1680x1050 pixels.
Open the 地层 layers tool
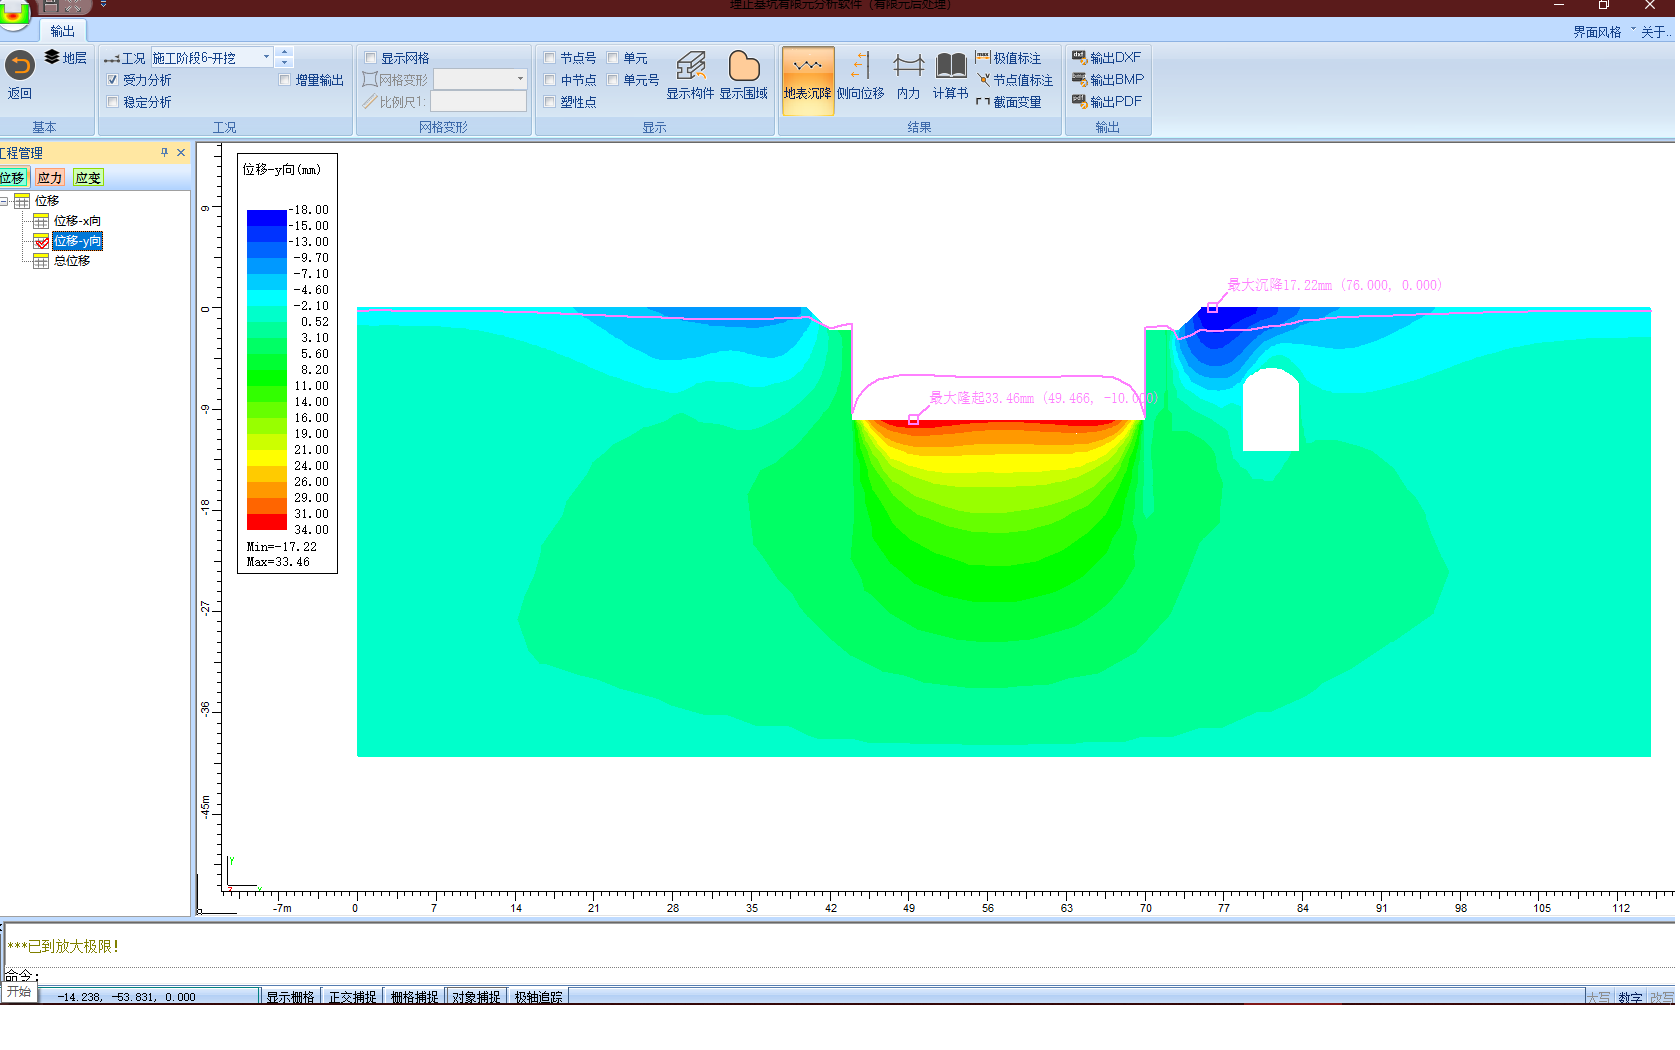[66, 58]
